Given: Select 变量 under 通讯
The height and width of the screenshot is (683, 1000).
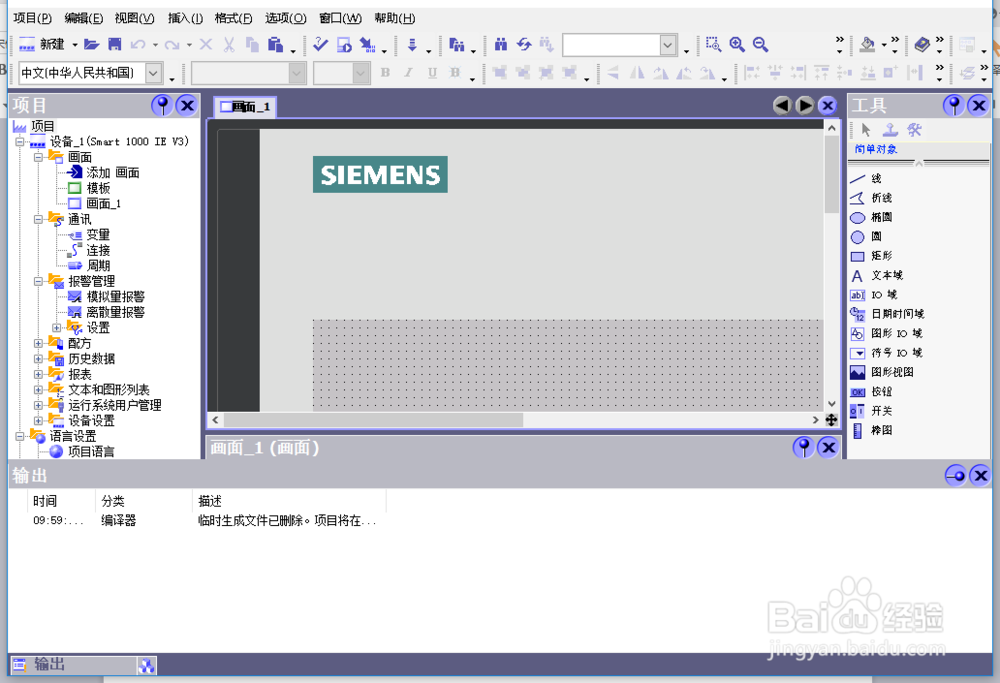Looking at the screenshot, I should click(x=98, y=235).
